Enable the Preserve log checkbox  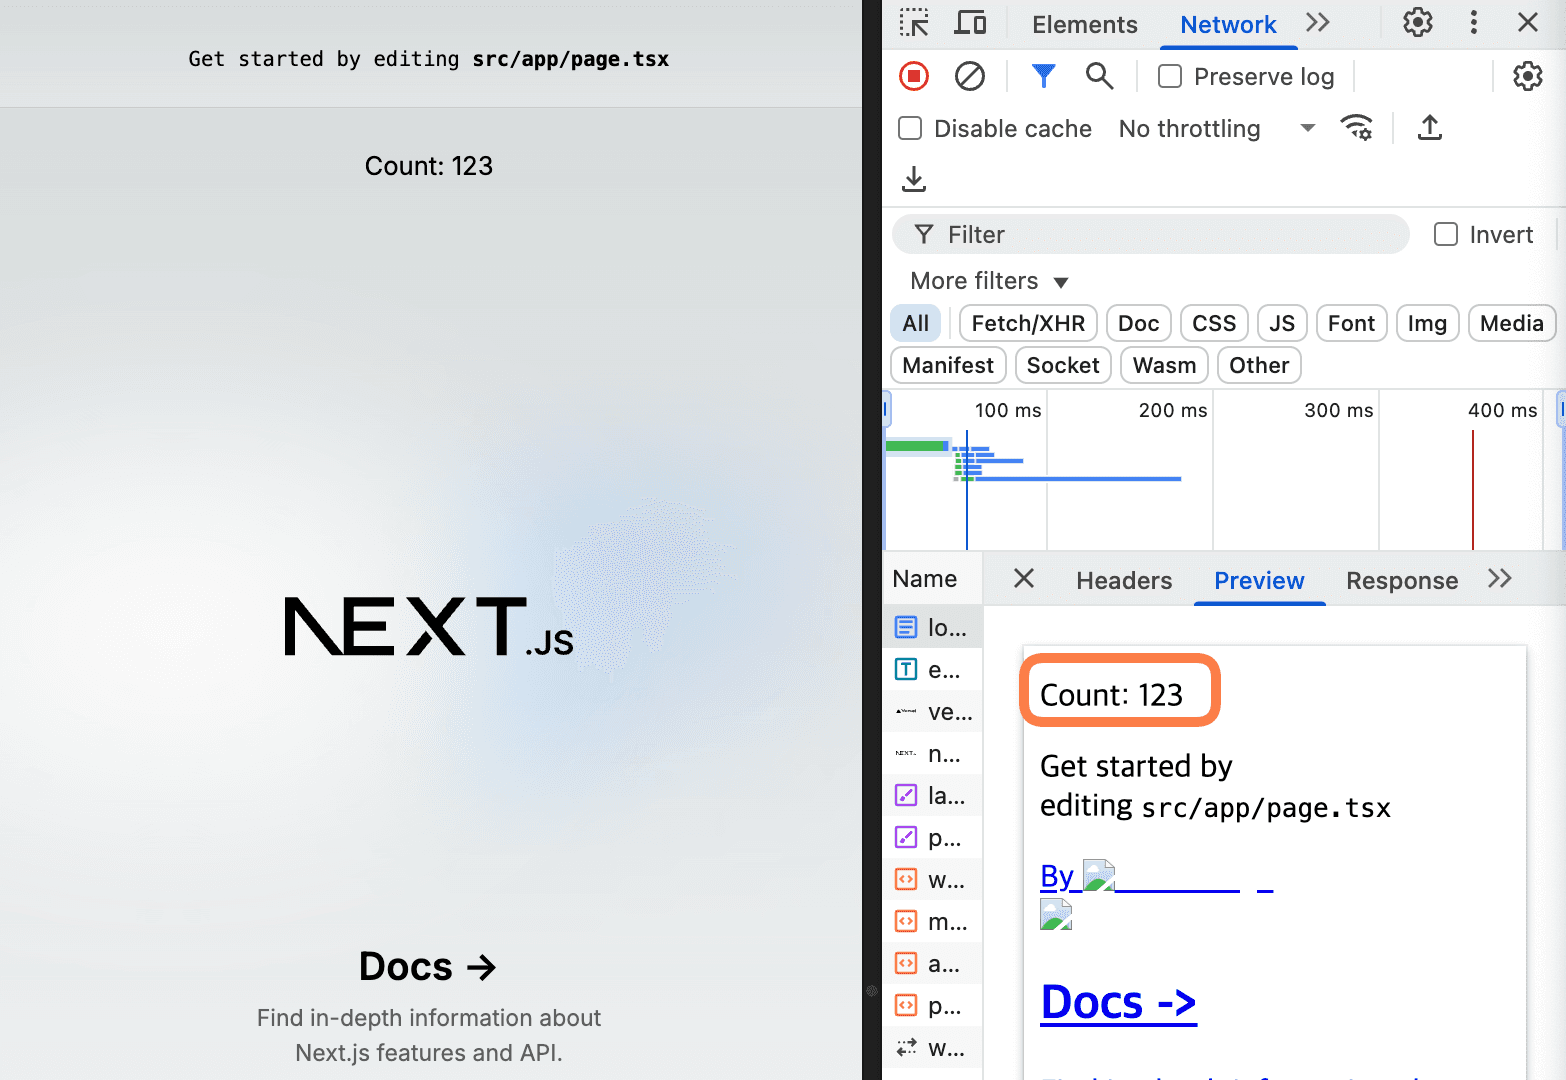click(1170, 77)
